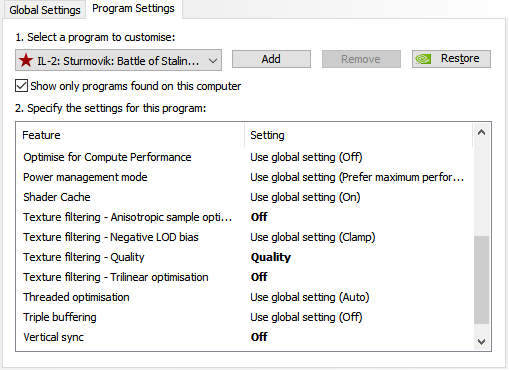This screenshot has height=370, width=509.
Task: Open Anisotropic sample optimisation Off setting
Action: coord(259,217)
